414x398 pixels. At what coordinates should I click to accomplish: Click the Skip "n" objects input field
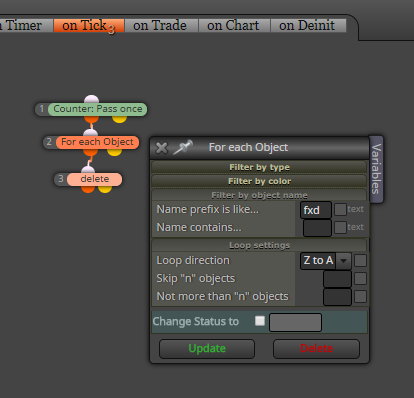point(337,279)
